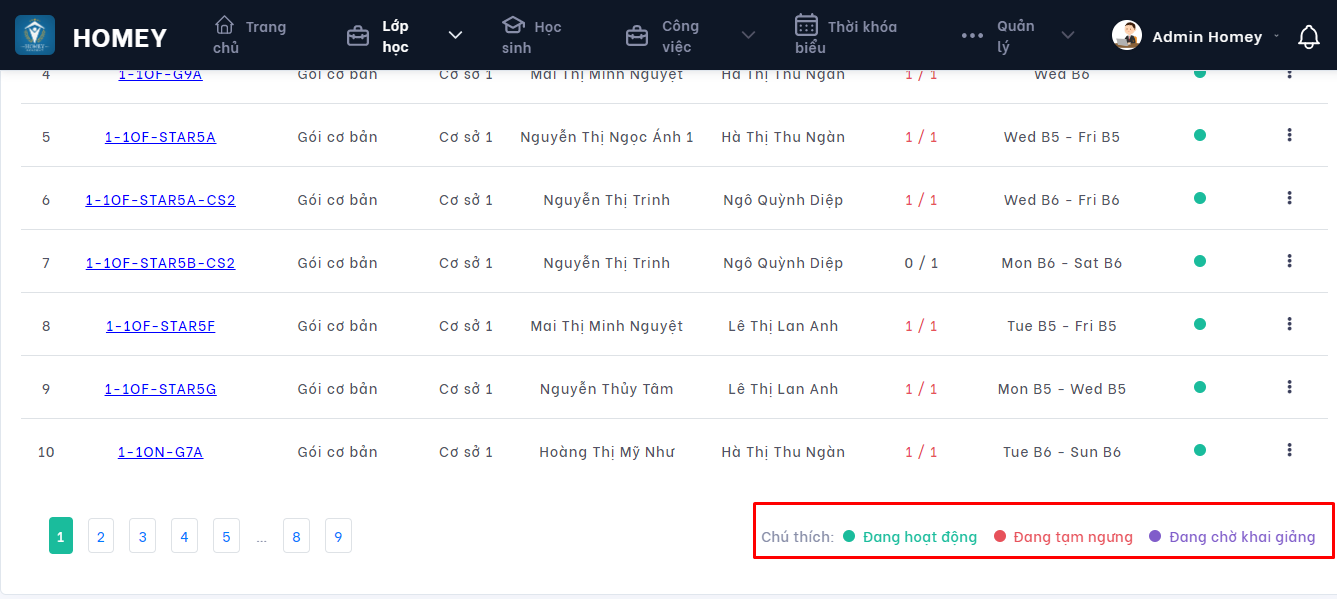Open the Admin Homey account dropdown

tap(1276, 37)
